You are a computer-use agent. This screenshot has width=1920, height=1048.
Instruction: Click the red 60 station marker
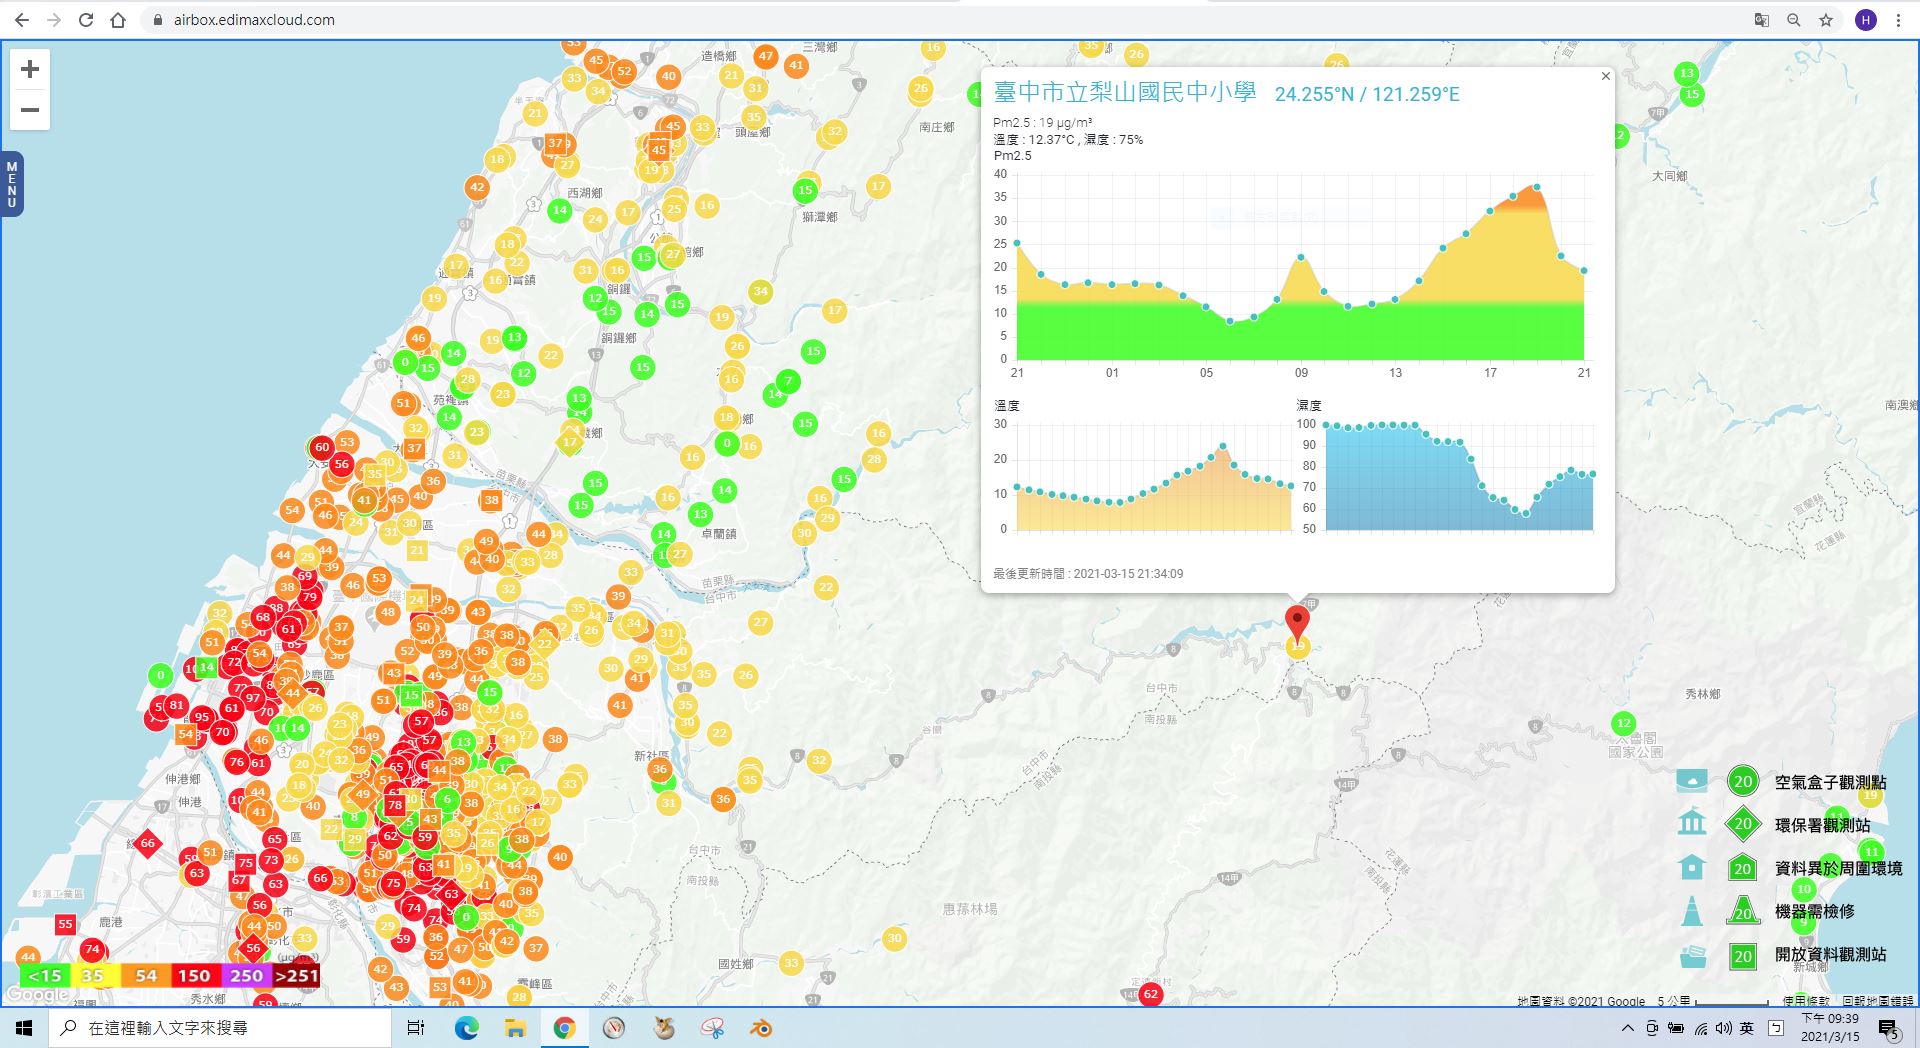(x=321, y=447)
